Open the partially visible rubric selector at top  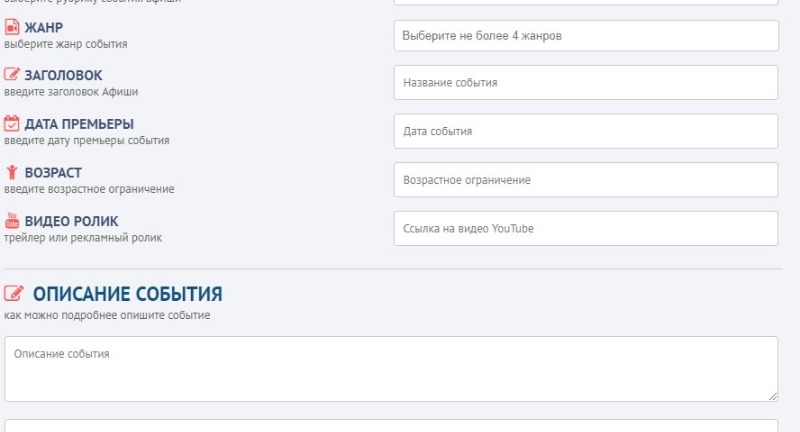click(x=585, y=2)
